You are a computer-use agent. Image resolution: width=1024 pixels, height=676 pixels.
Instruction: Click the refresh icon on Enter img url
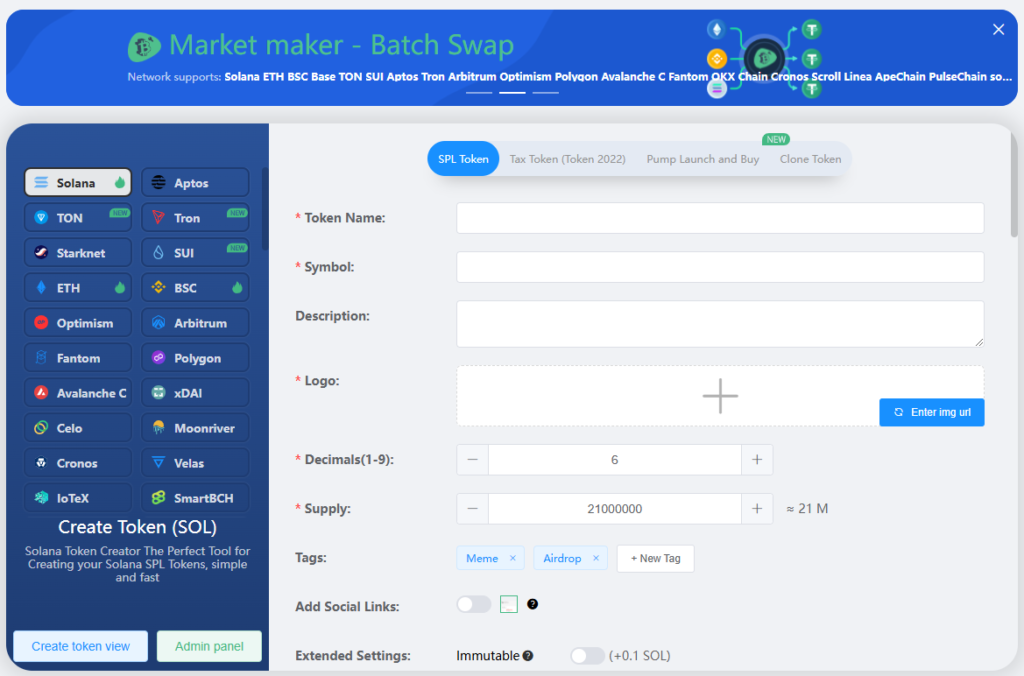(899, 412)
